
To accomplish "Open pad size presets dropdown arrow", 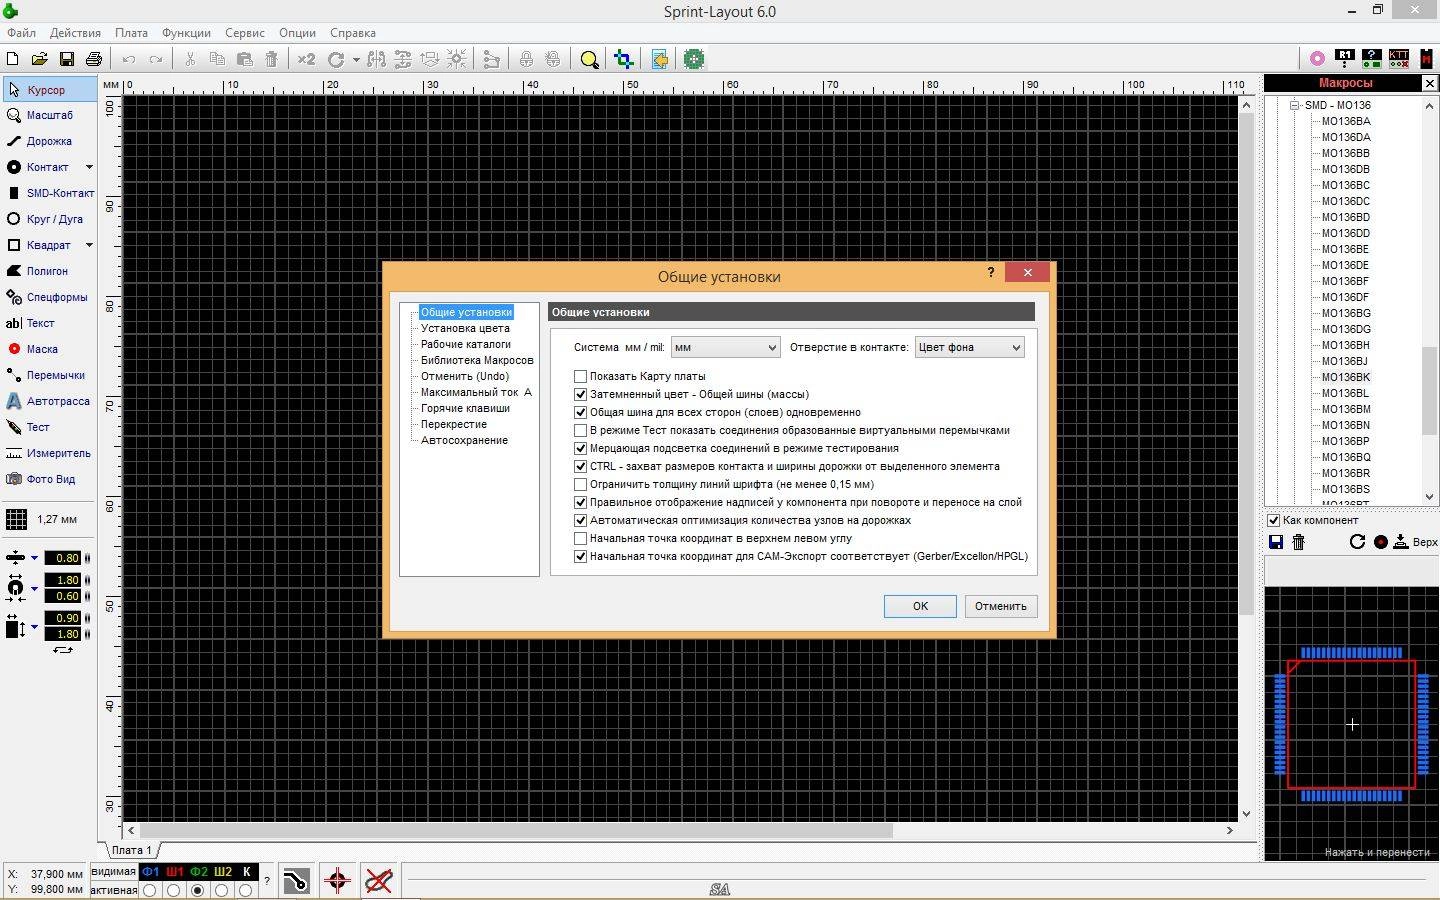I will [x=34, y=588].
